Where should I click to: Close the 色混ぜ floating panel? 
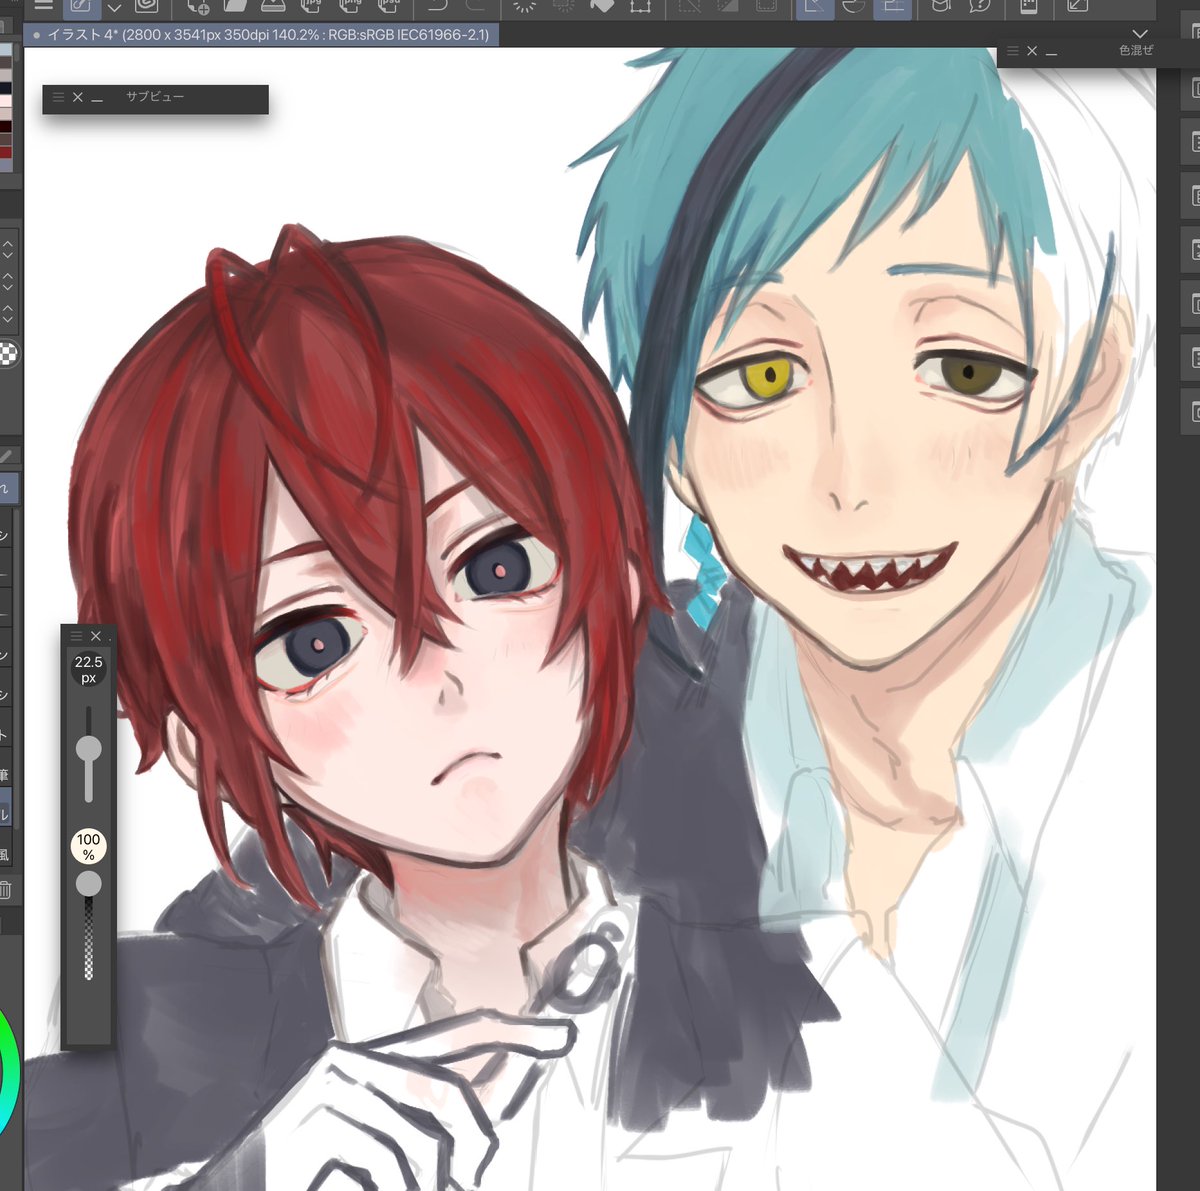(1032, 51)
